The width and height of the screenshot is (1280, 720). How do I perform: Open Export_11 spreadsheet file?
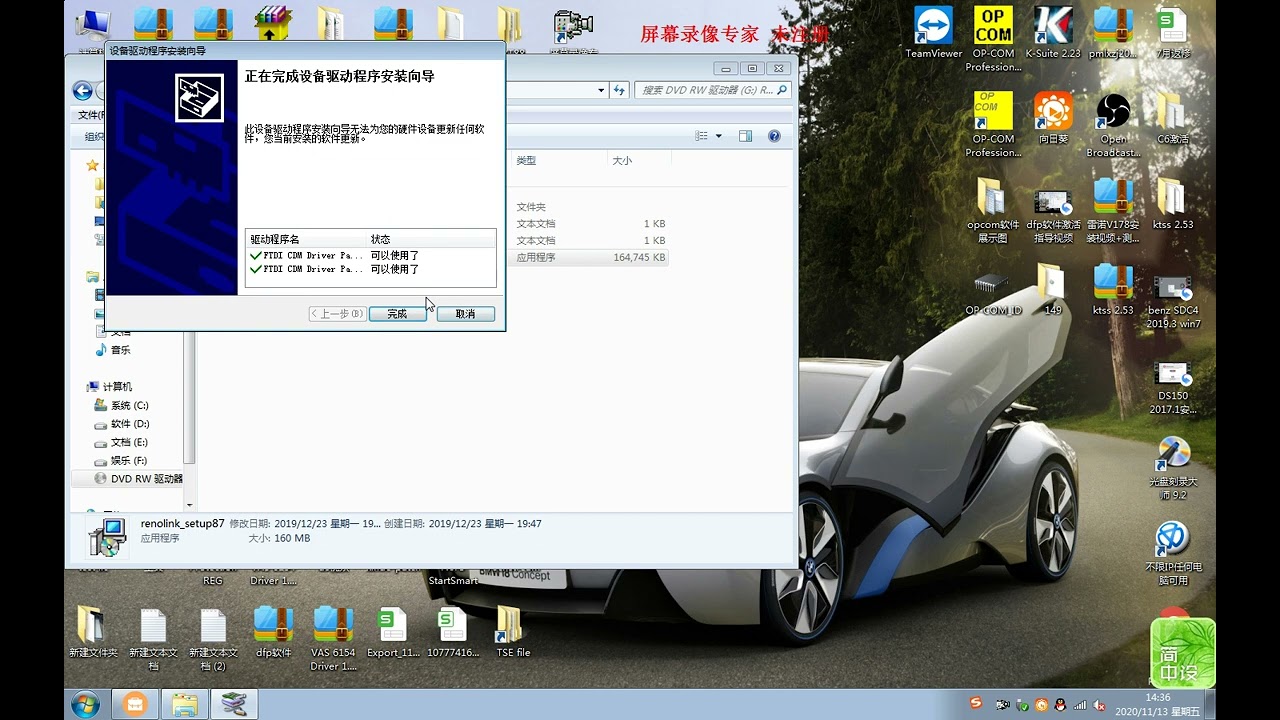pyautogui.click(x=393, y=632)
